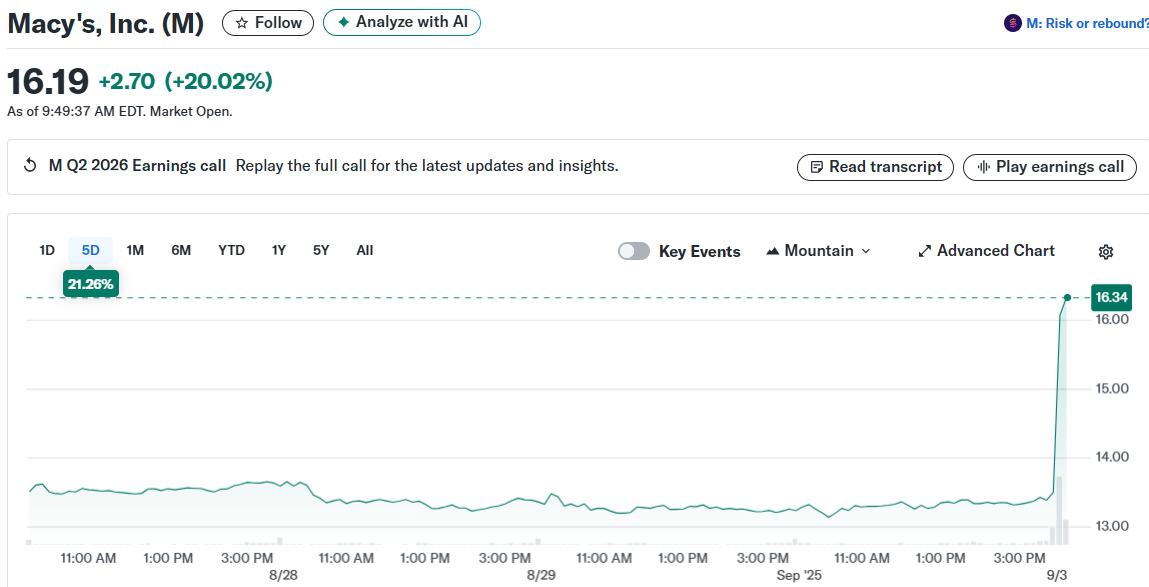Click the 8/29 date label on axis
Viewport: 1149px width, 587px height.
[x=542, y=575]
